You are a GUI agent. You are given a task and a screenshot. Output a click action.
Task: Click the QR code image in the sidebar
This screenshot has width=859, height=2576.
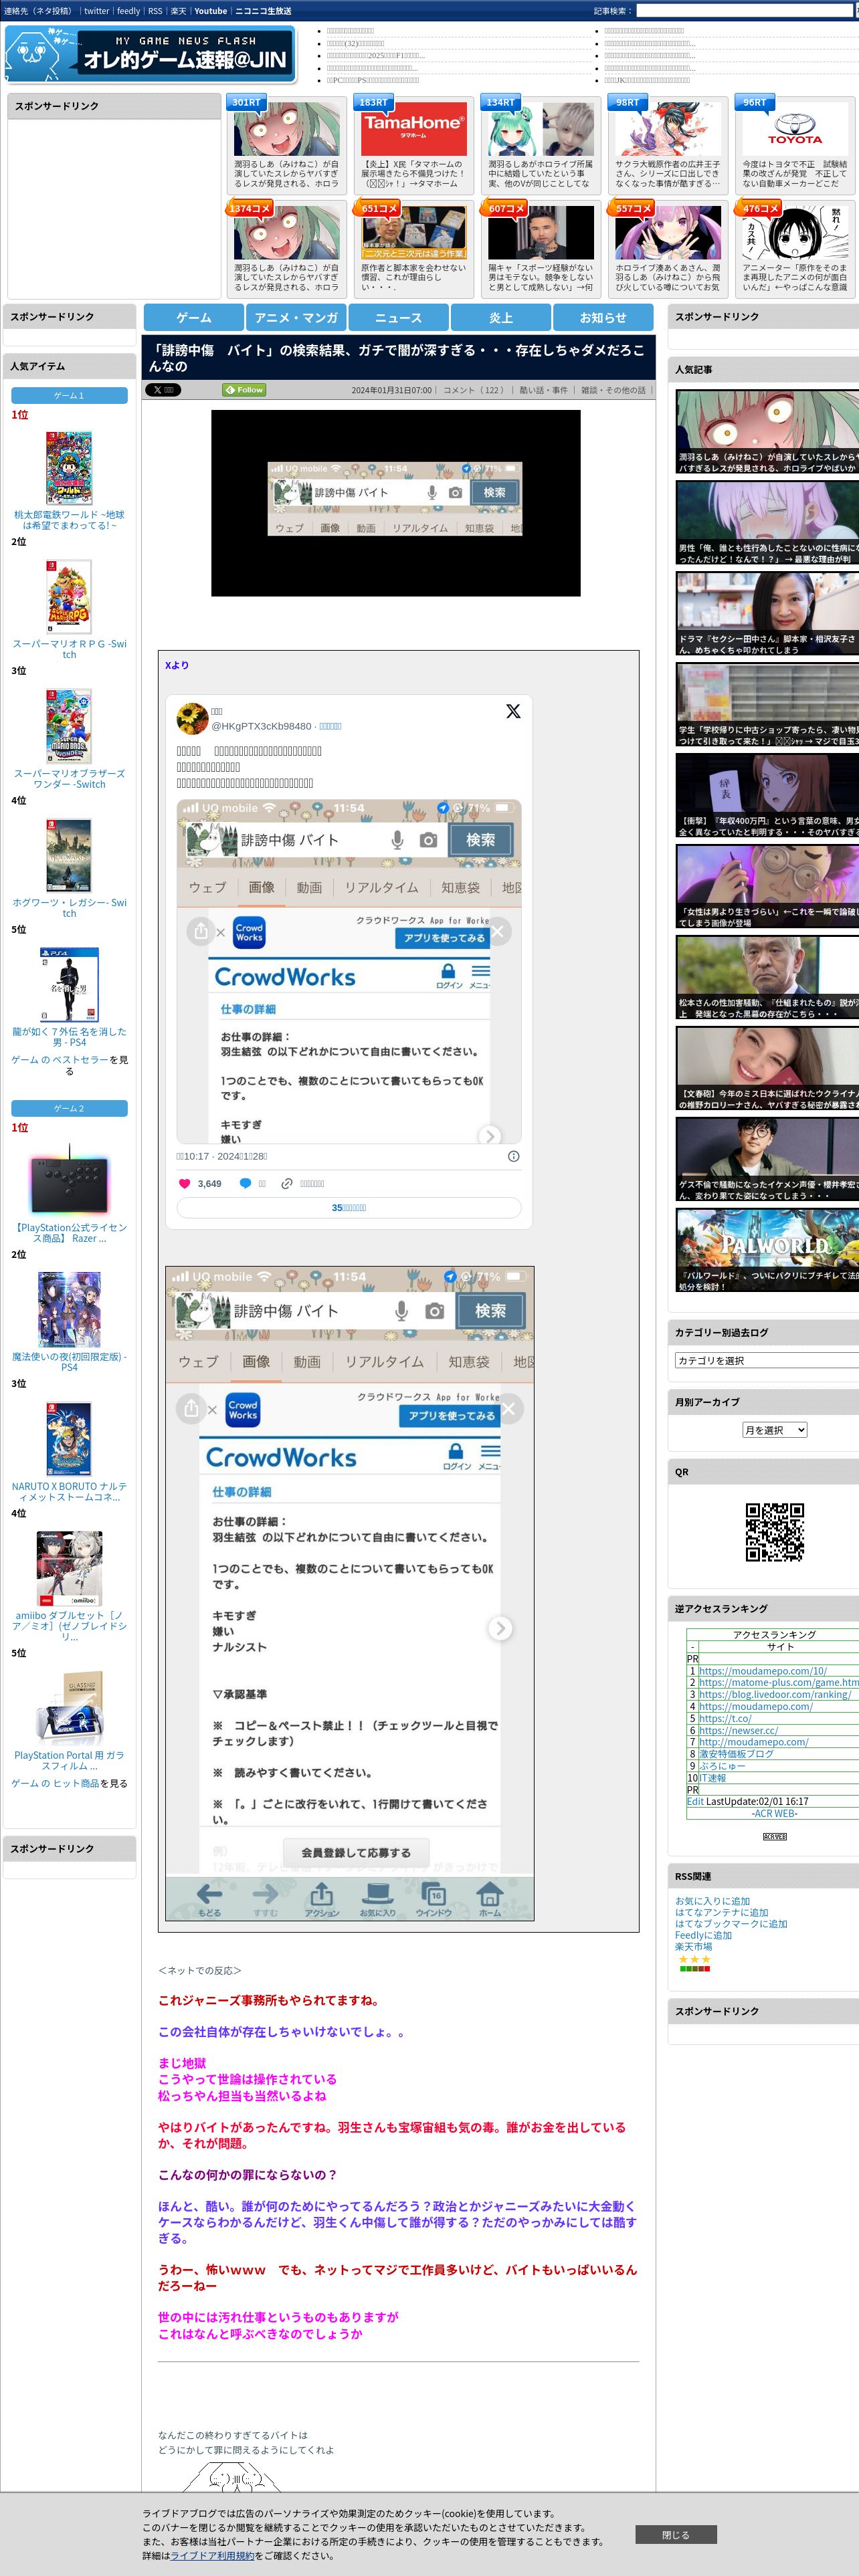[775, 1531]
